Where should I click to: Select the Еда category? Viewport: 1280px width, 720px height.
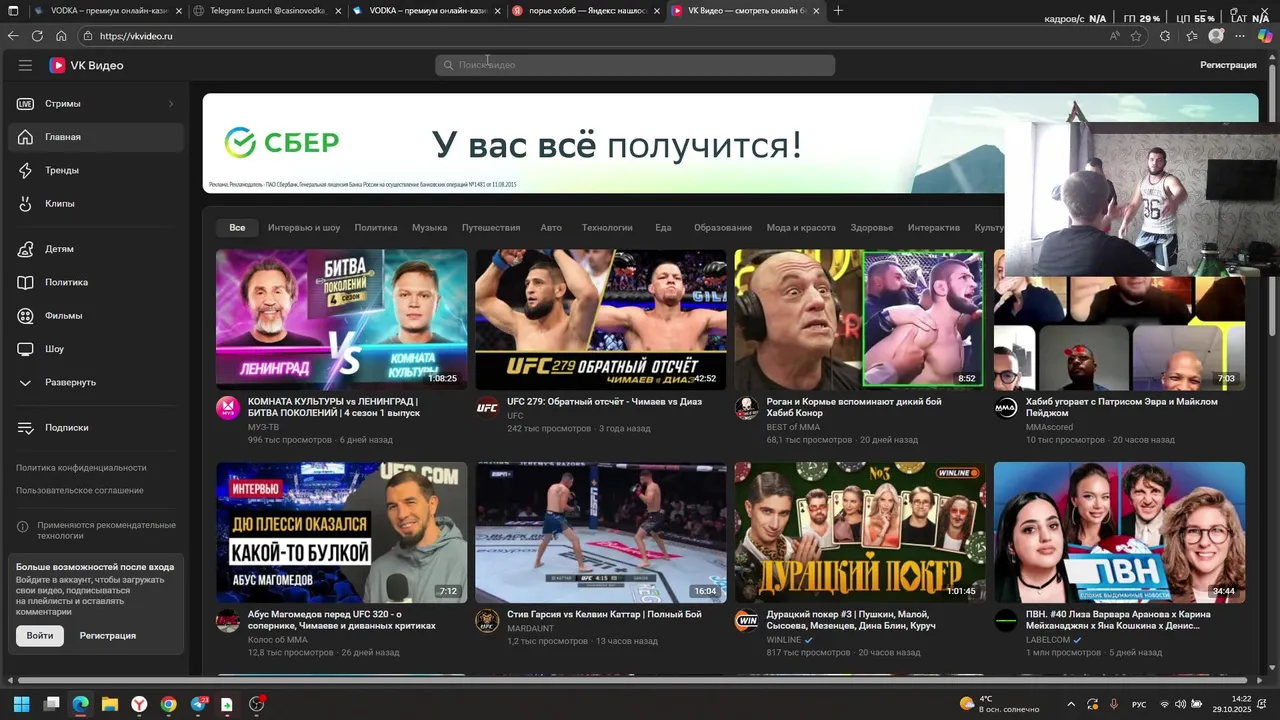click(663, 228)
